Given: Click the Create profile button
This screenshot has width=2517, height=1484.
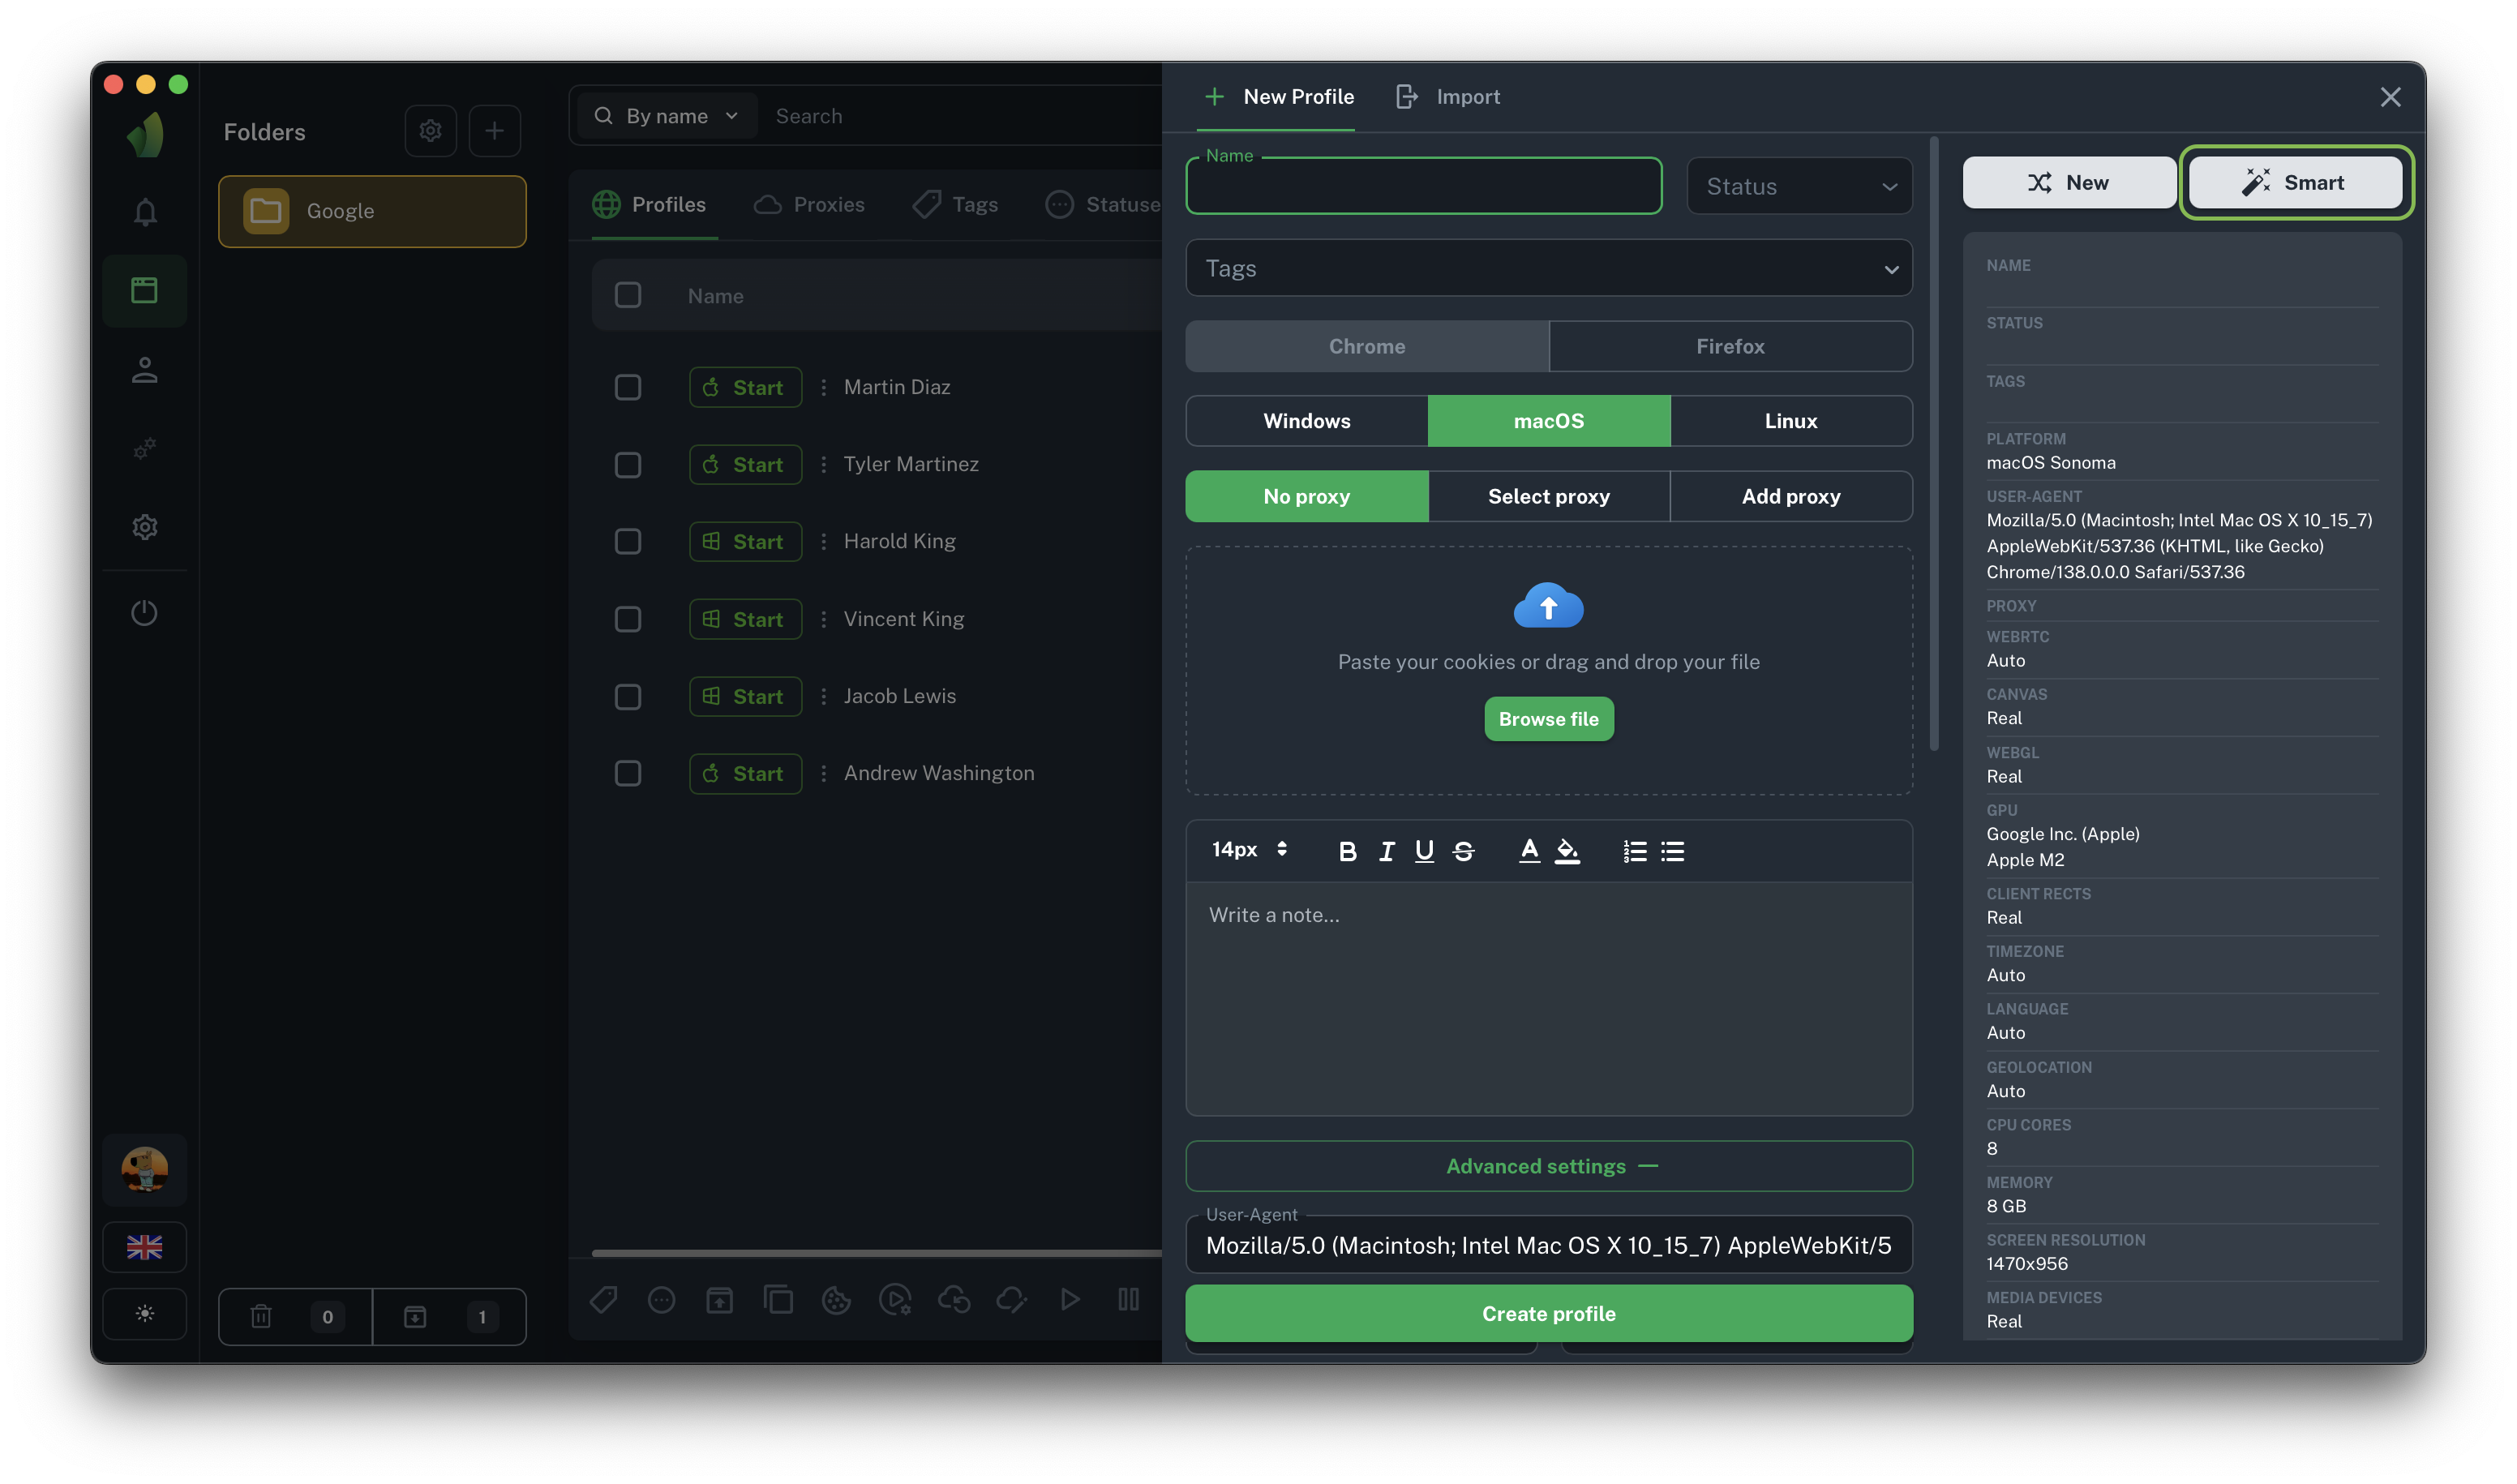Looking at the screenshot, I should pos(1548,1313).
